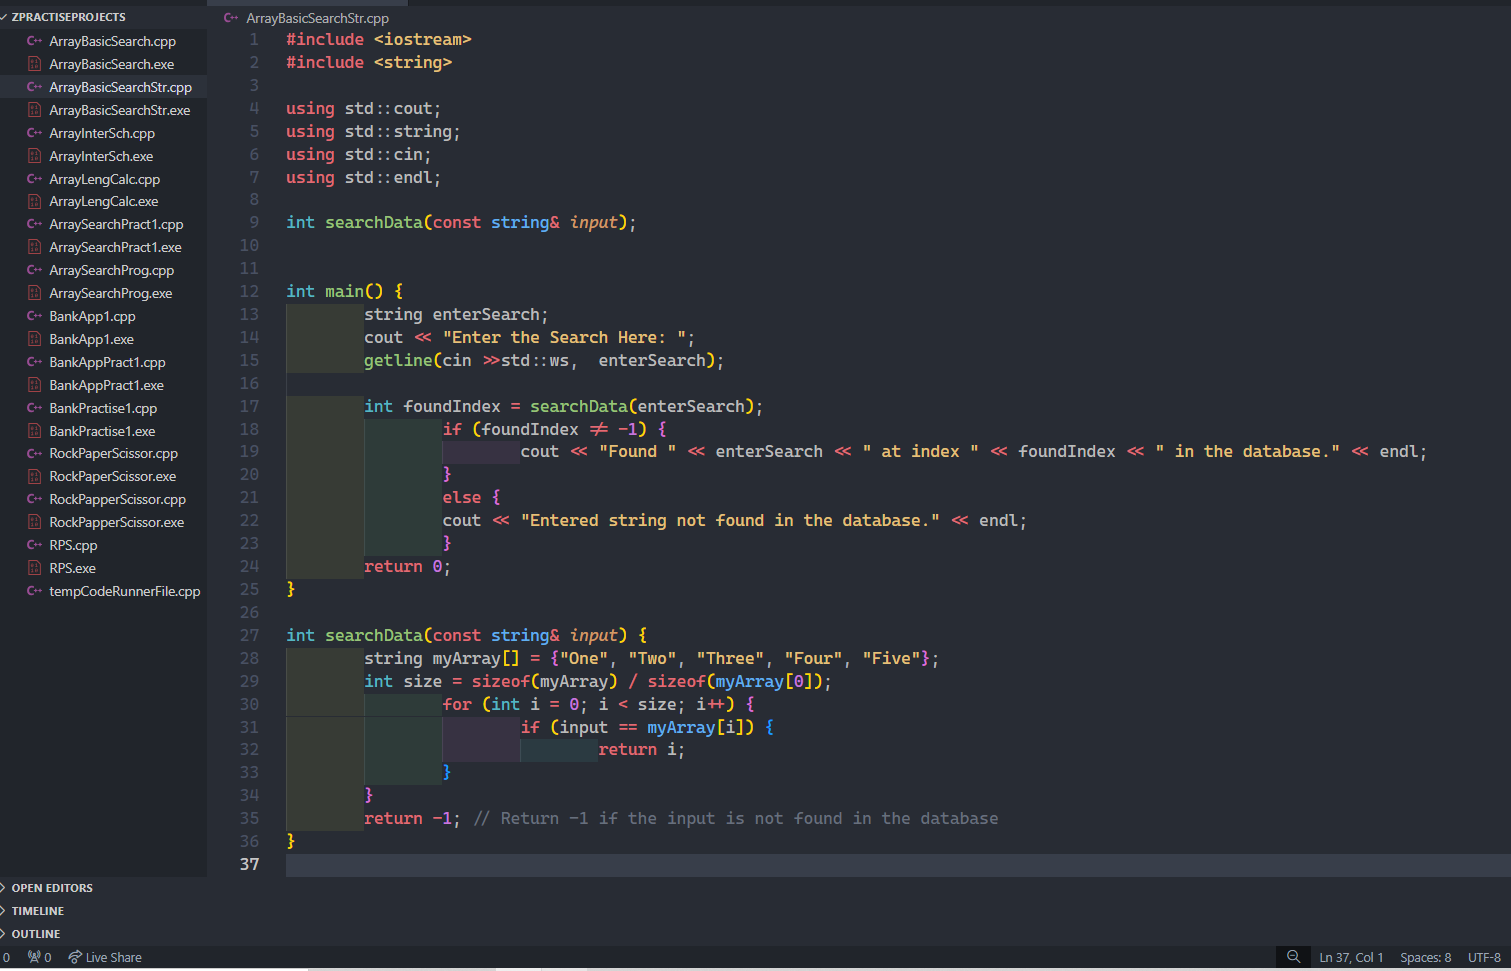
Task: Click the Ln 37, Col 1 indicator
Action: pos(1351,957)
